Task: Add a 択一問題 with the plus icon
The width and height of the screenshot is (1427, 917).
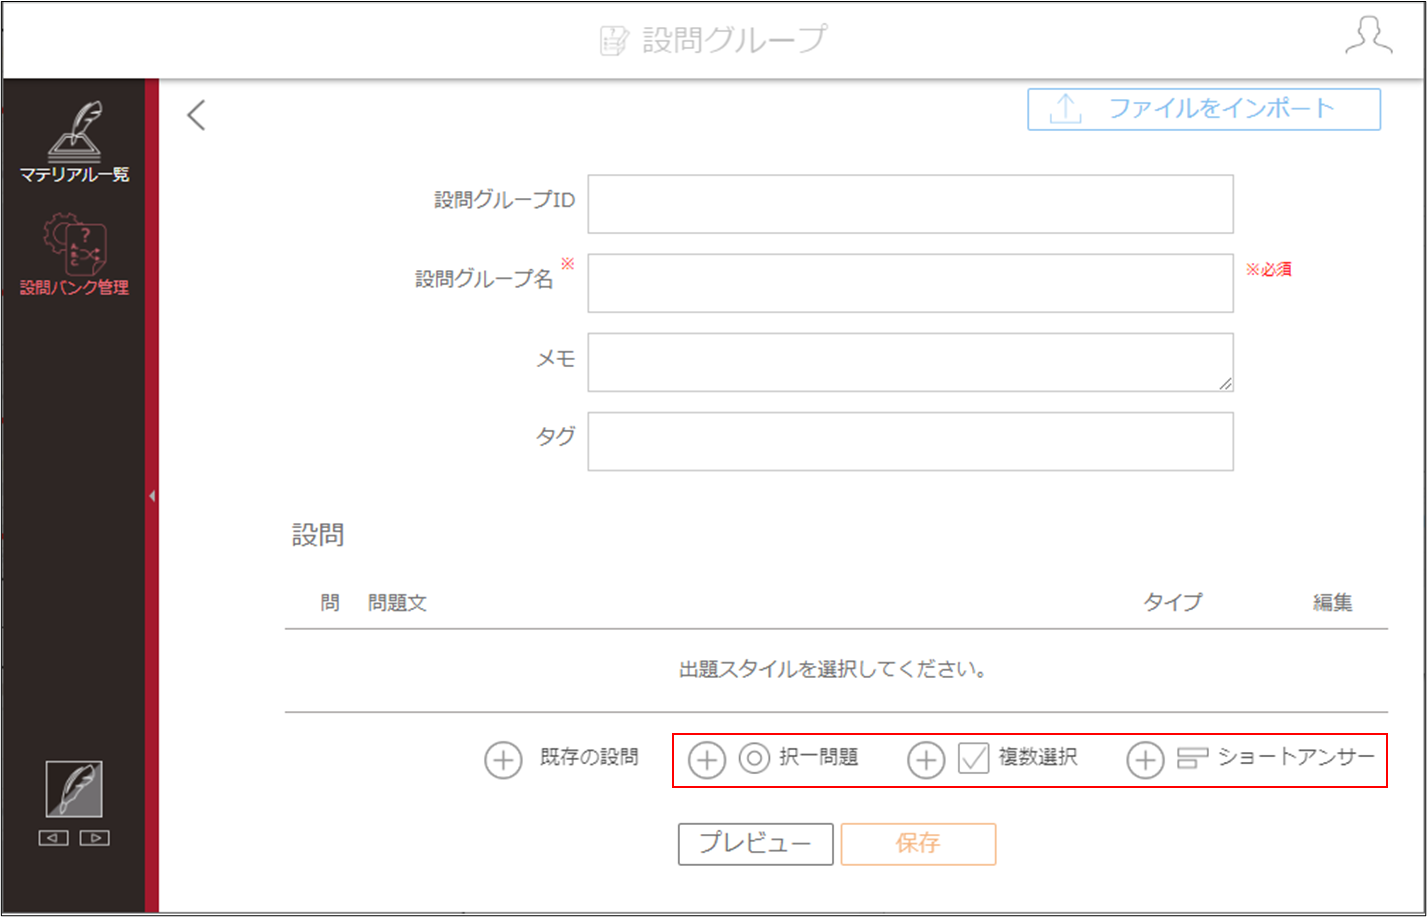Action: tap(707, 760)
